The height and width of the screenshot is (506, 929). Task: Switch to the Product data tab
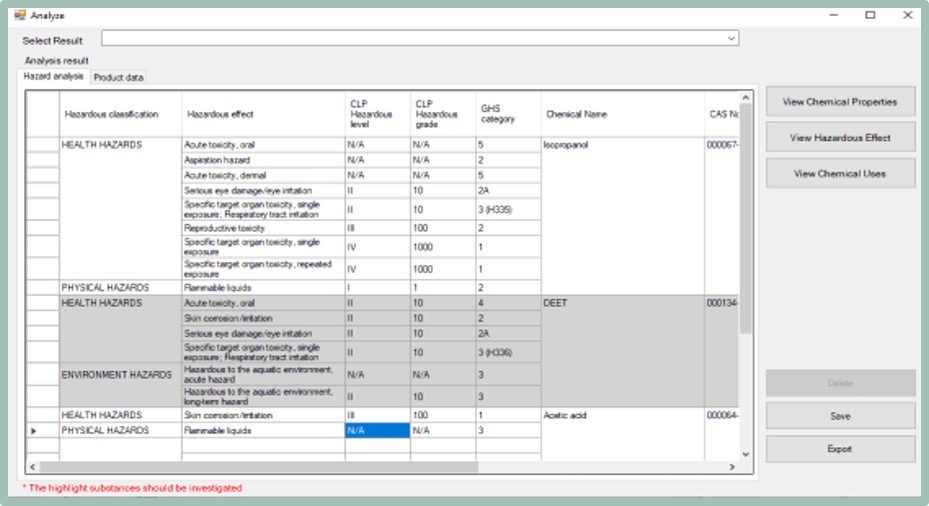[118, 78]
